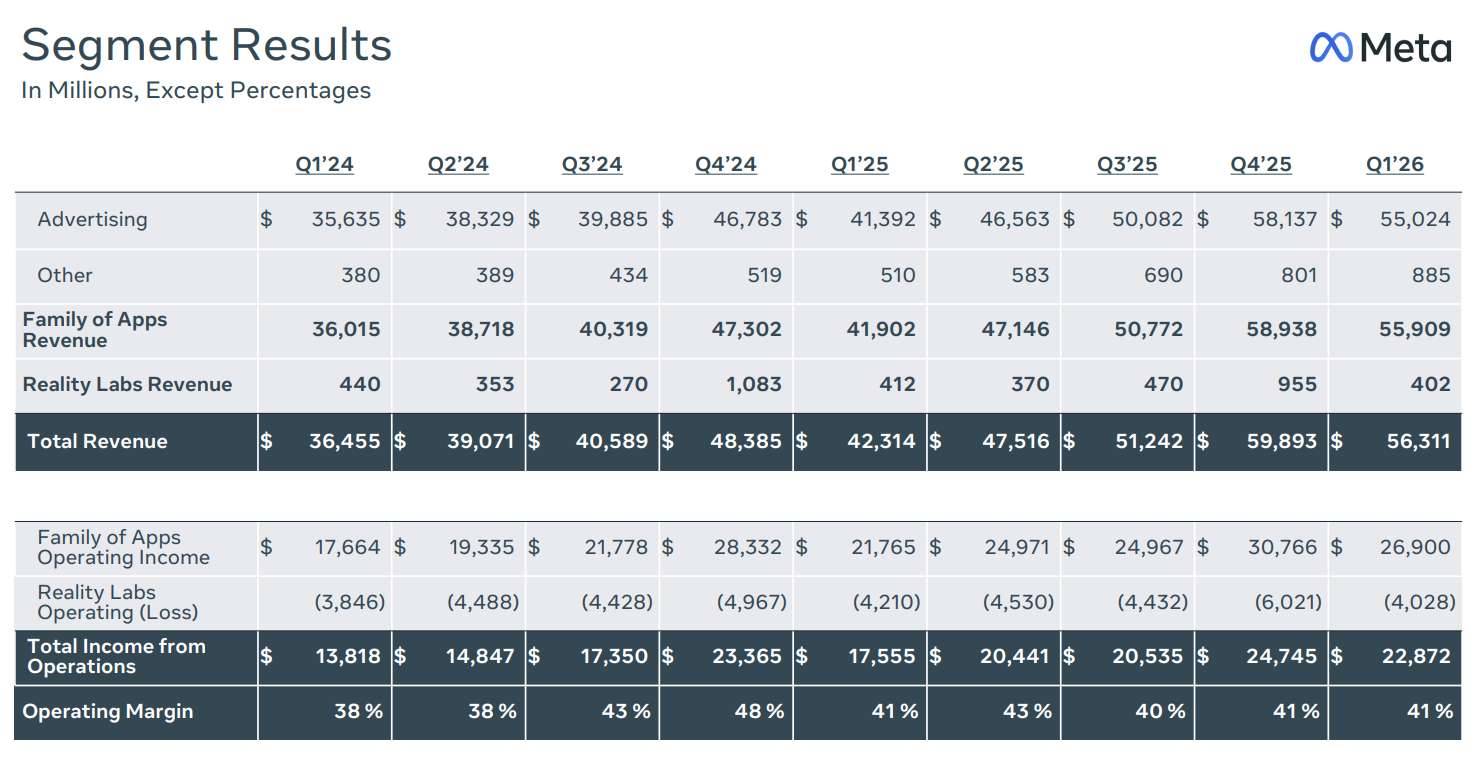Select the Q4'25 column header
The height and width of the screenshot is (762, 1483).
tap(1261, 164)
